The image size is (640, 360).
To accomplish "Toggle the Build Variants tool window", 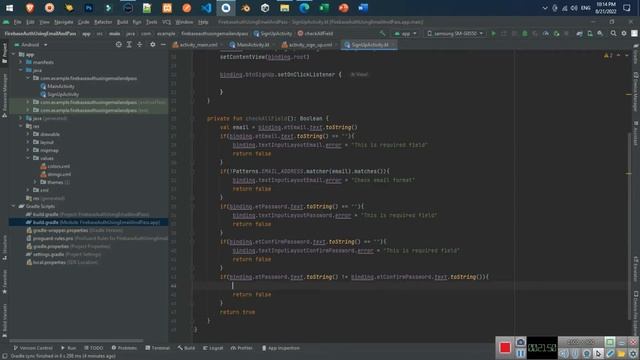I will pyautogui.click(x=4, y=320).
